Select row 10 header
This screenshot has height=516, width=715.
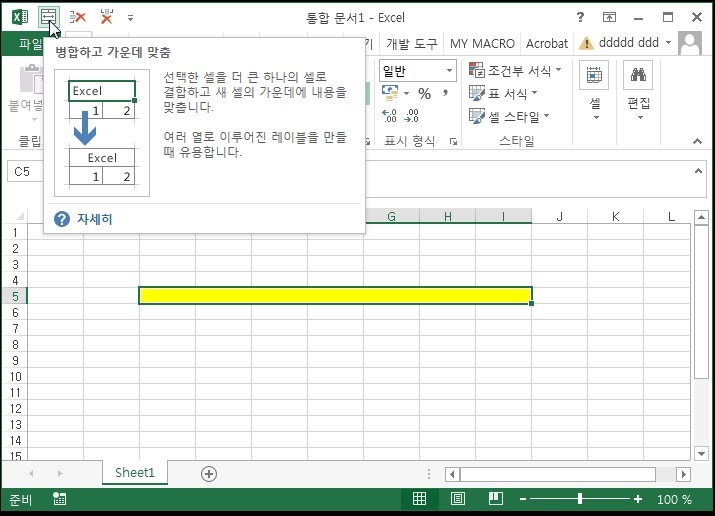(15, 377)
